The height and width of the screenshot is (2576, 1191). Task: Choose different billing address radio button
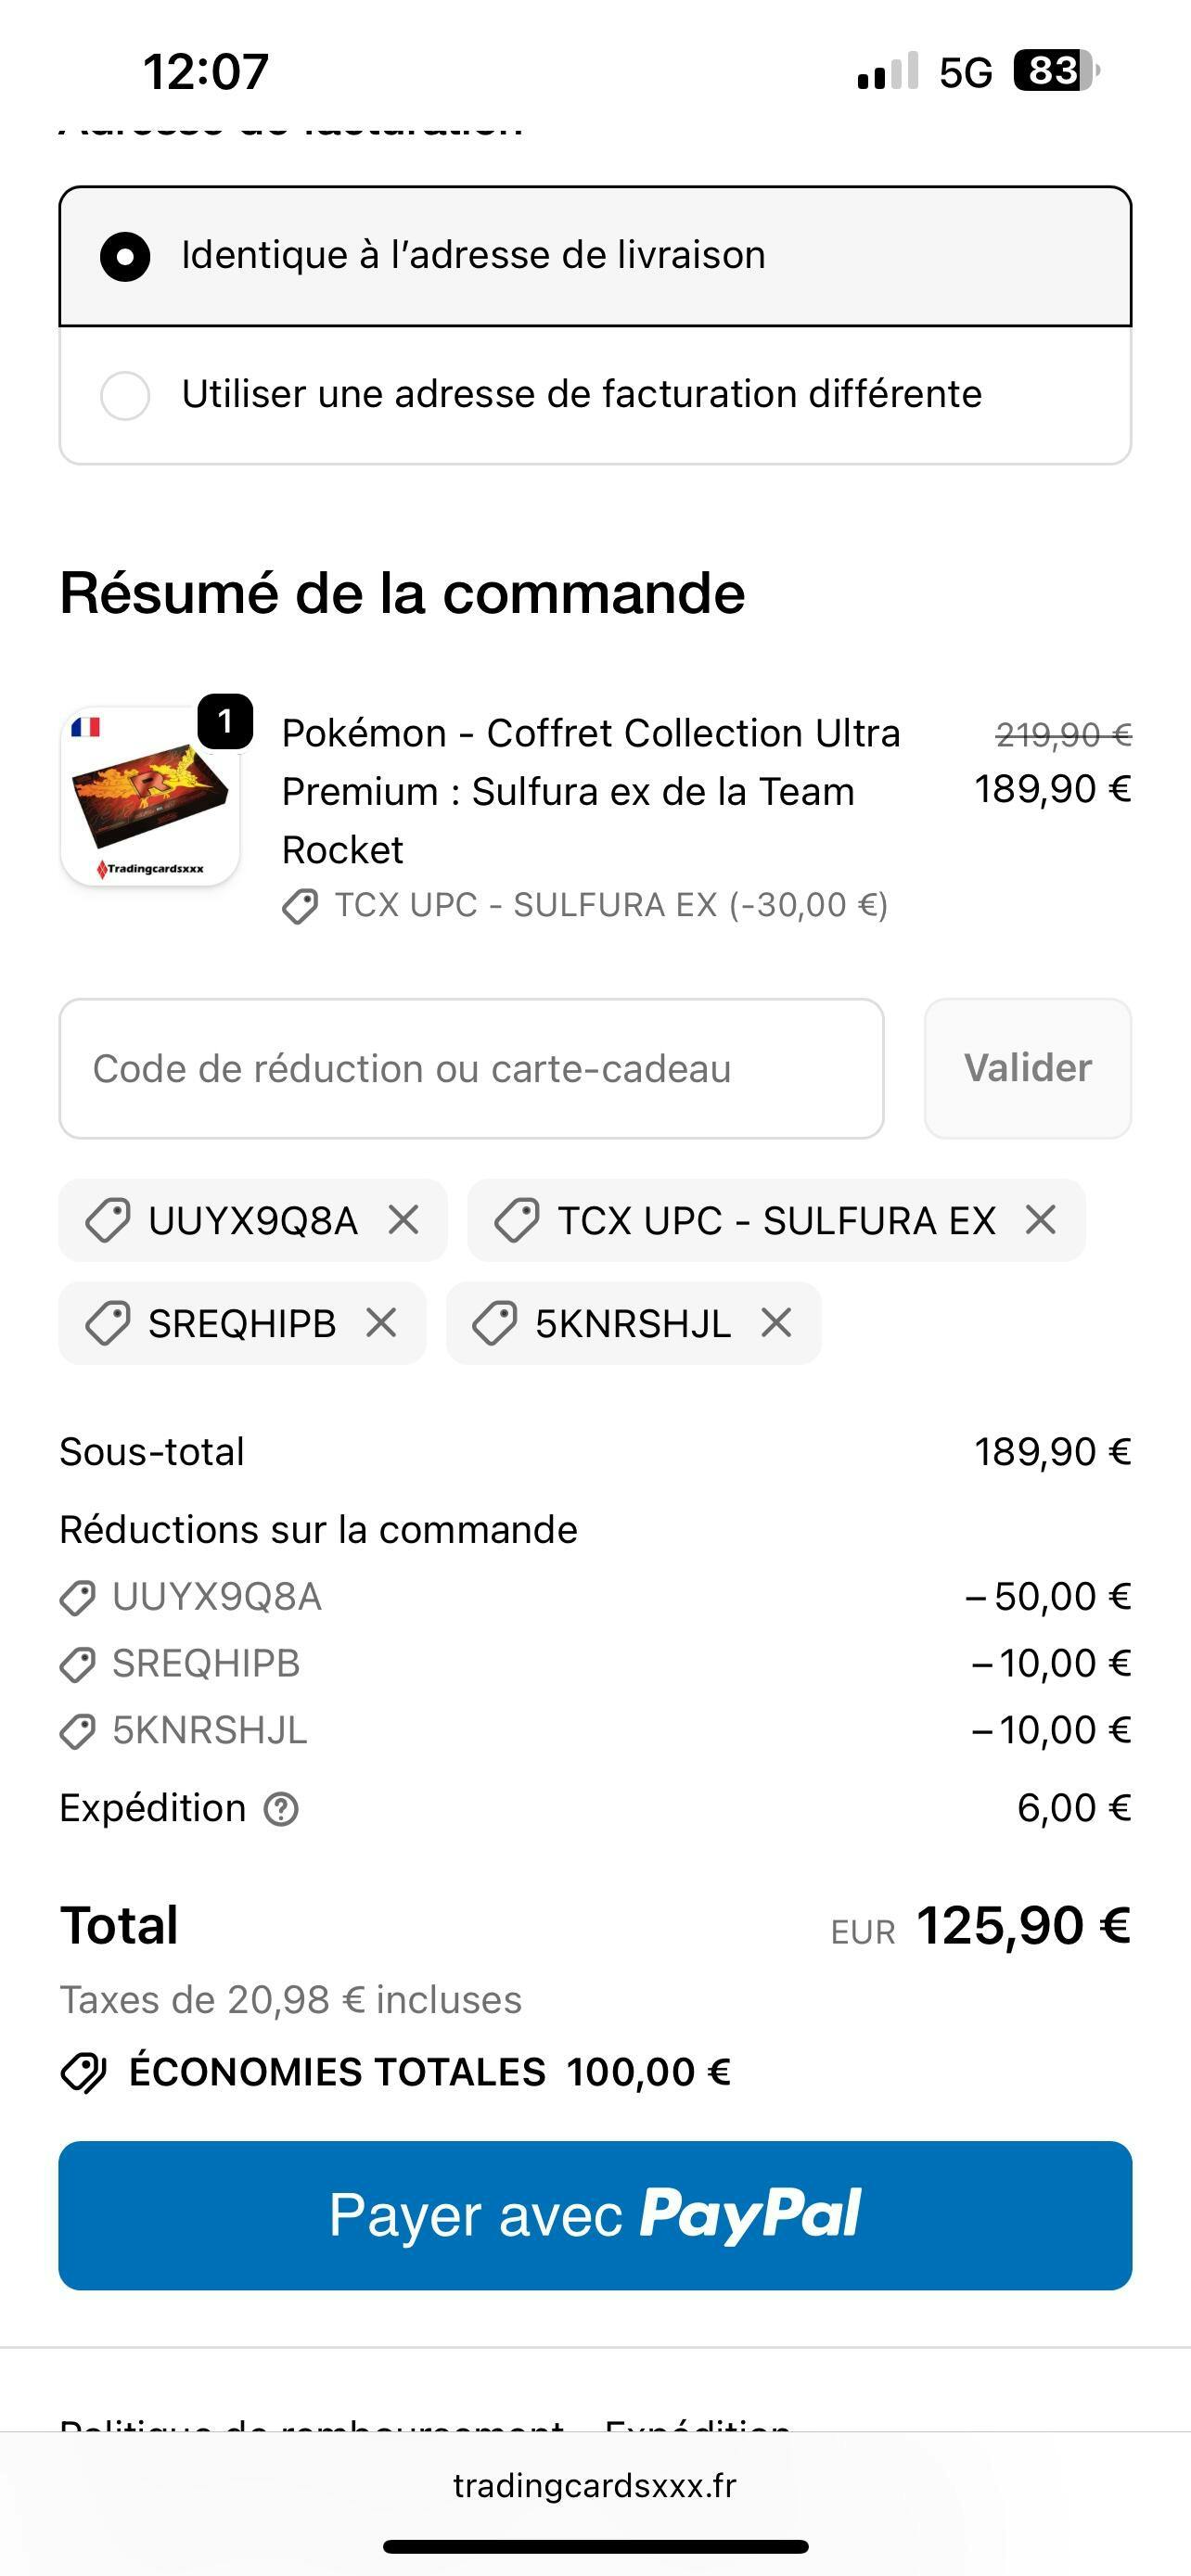(x=125, y=395)
